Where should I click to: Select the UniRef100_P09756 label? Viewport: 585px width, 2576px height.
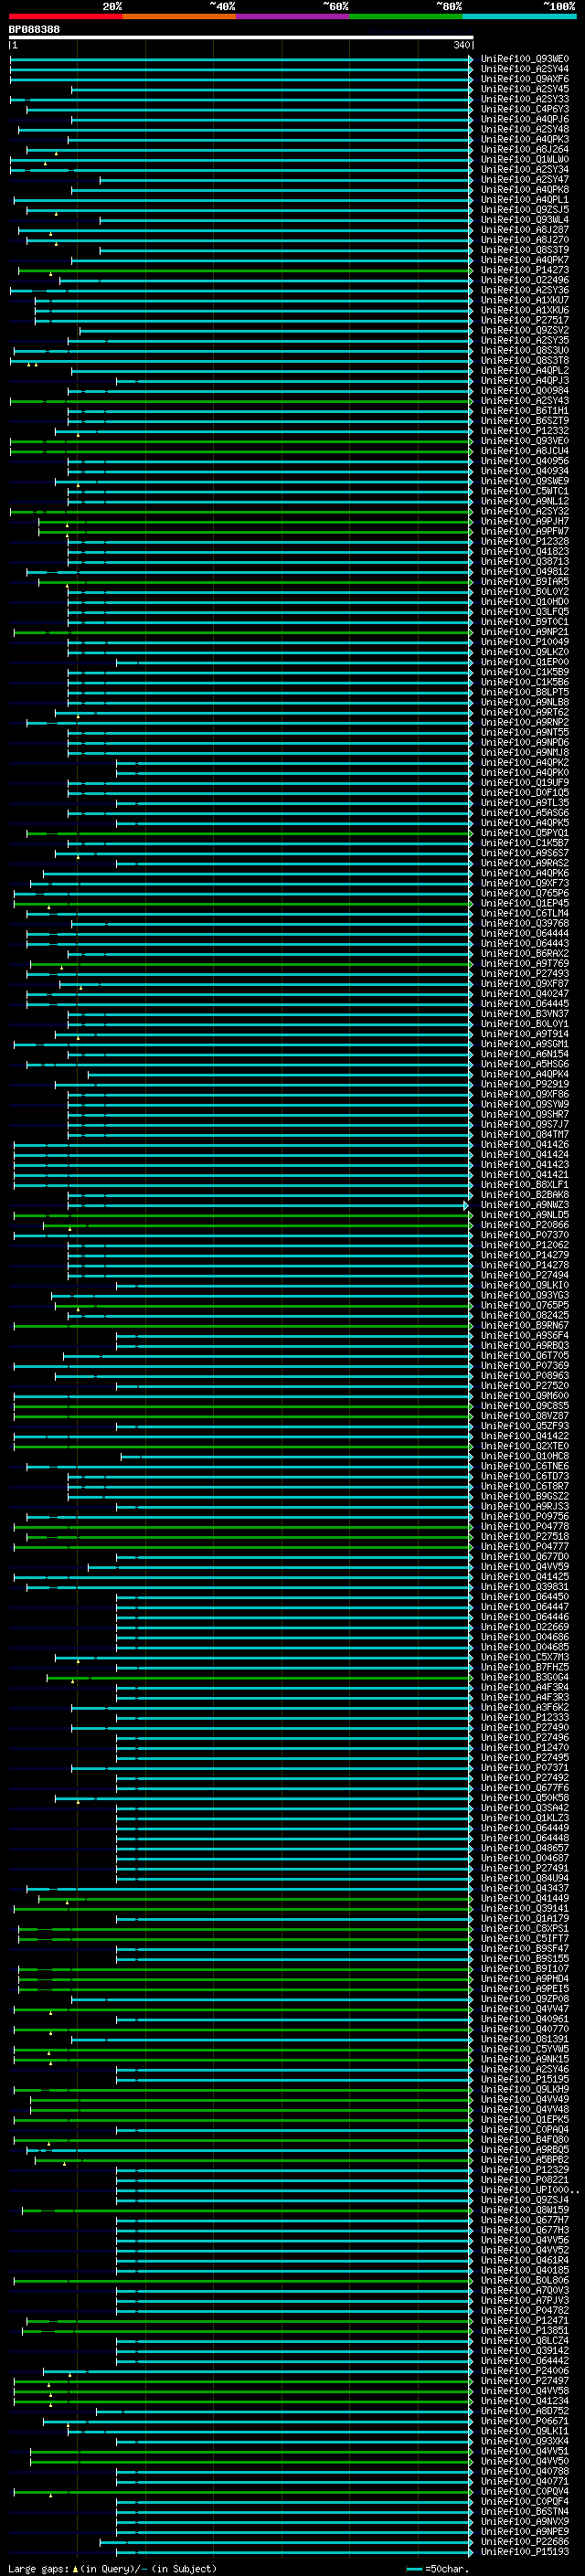(x=525, y=1516)
